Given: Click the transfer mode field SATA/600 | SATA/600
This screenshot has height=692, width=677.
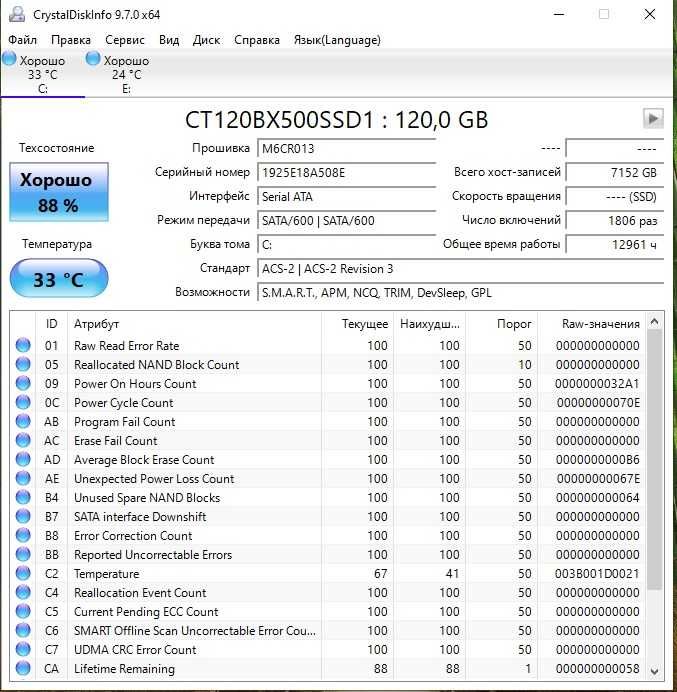Looking at the screenshot, I should click(x=346, y=220).
